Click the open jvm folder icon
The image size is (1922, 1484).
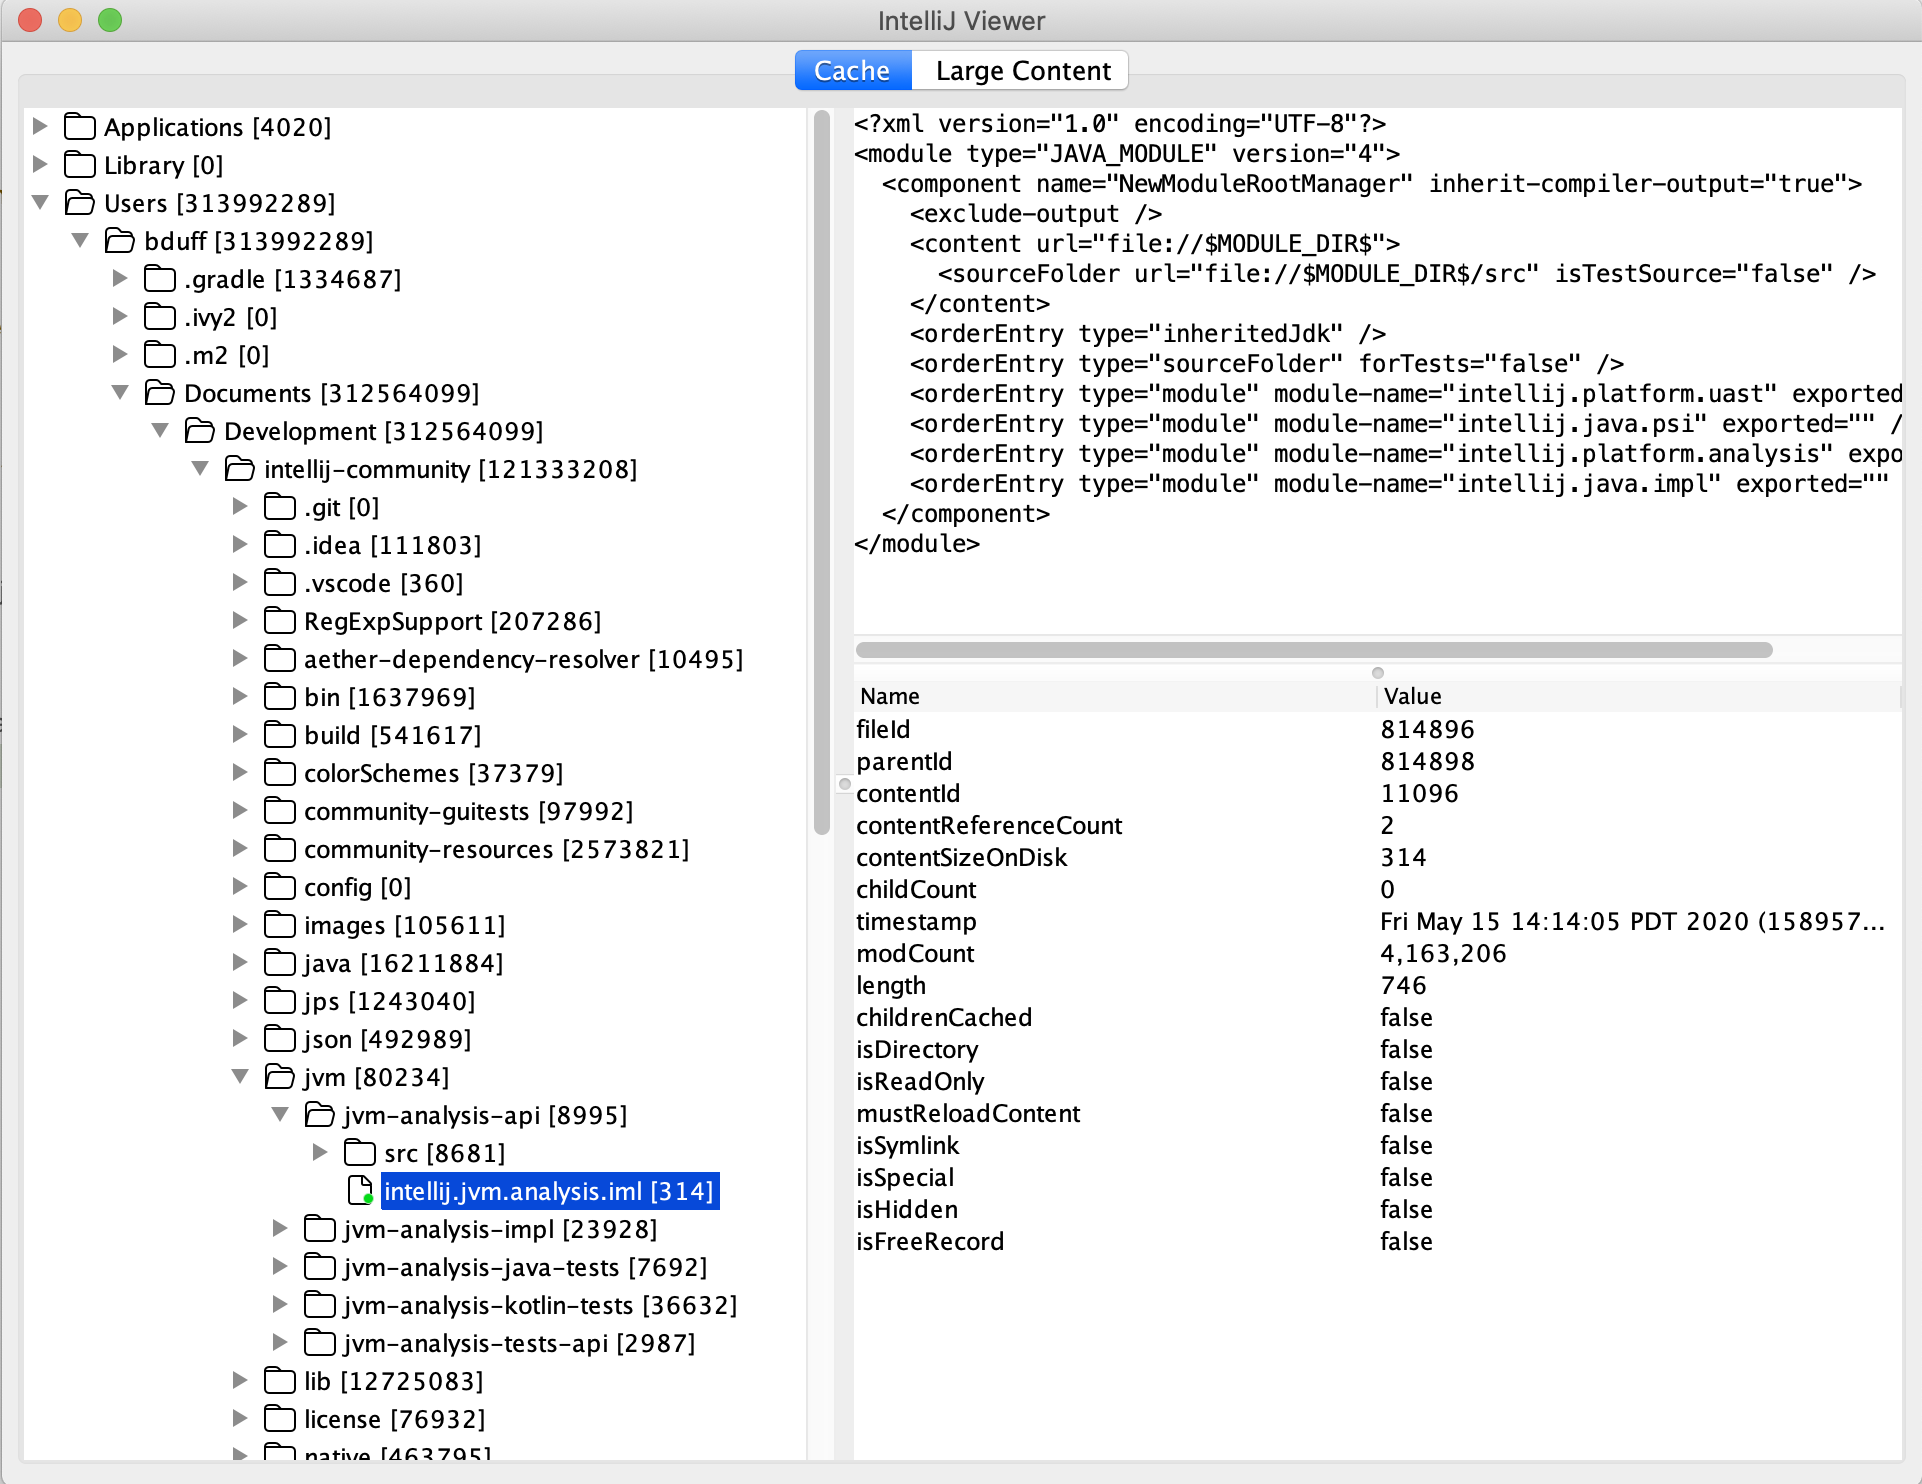click(279, 1077)
